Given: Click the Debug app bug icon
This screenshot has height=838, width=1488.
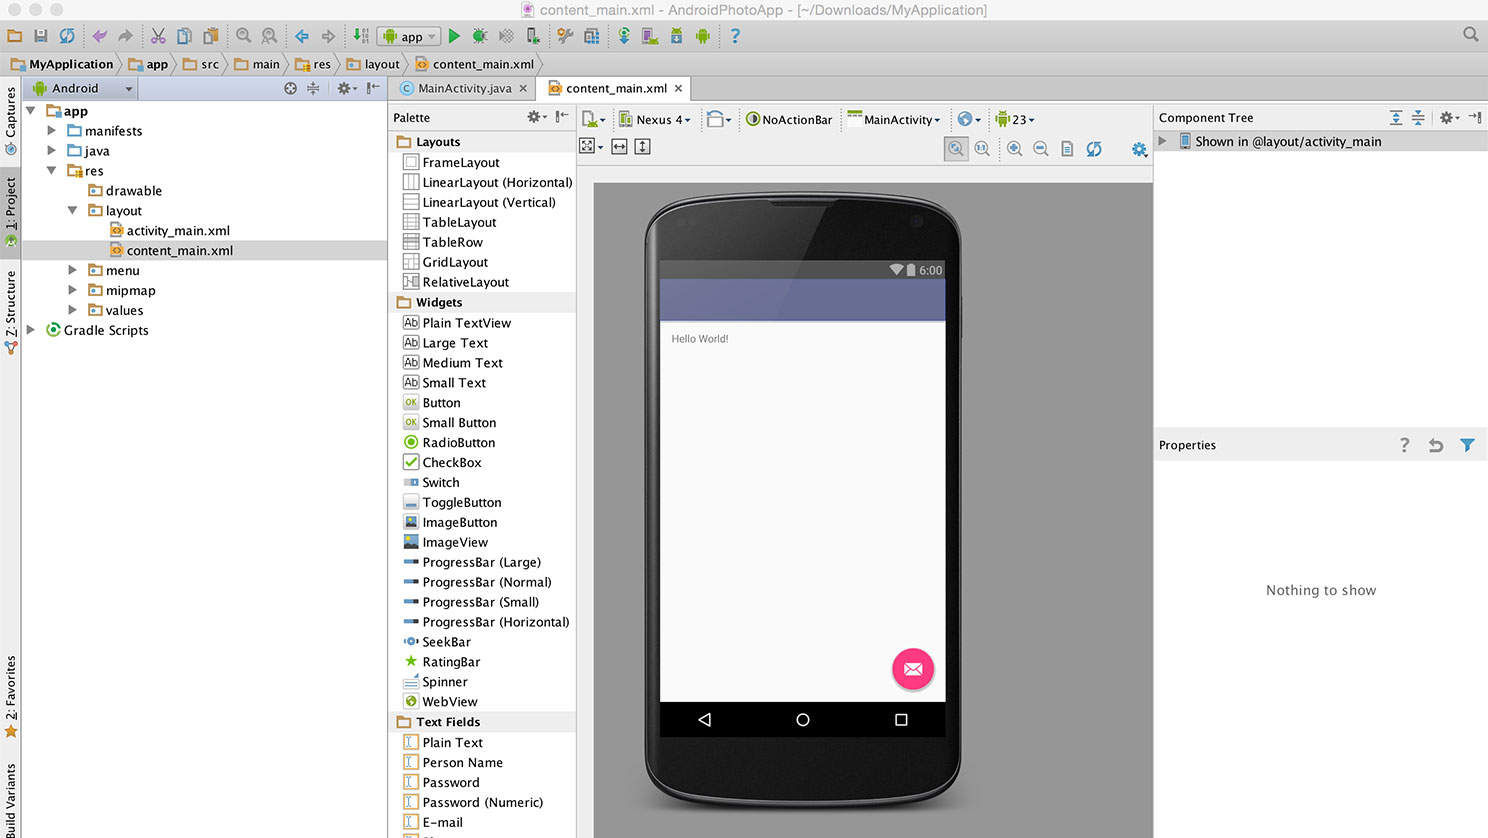Looking at the screenshot, I should 480,36.
